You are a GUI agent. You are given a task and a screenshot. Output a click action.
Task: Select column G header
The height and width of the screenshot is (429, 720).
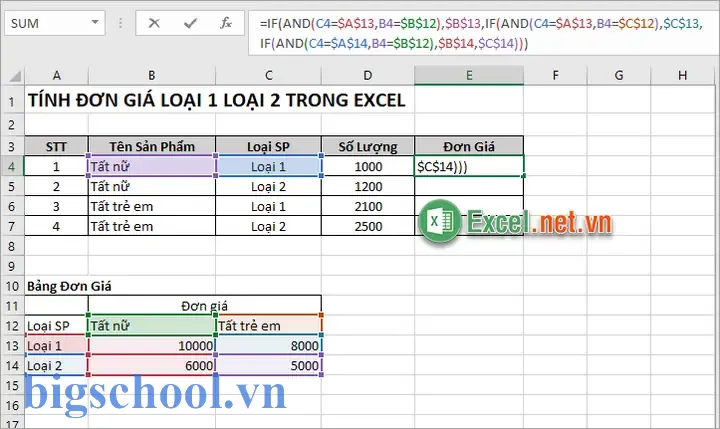pyautogui.click(x=619, y=75)
